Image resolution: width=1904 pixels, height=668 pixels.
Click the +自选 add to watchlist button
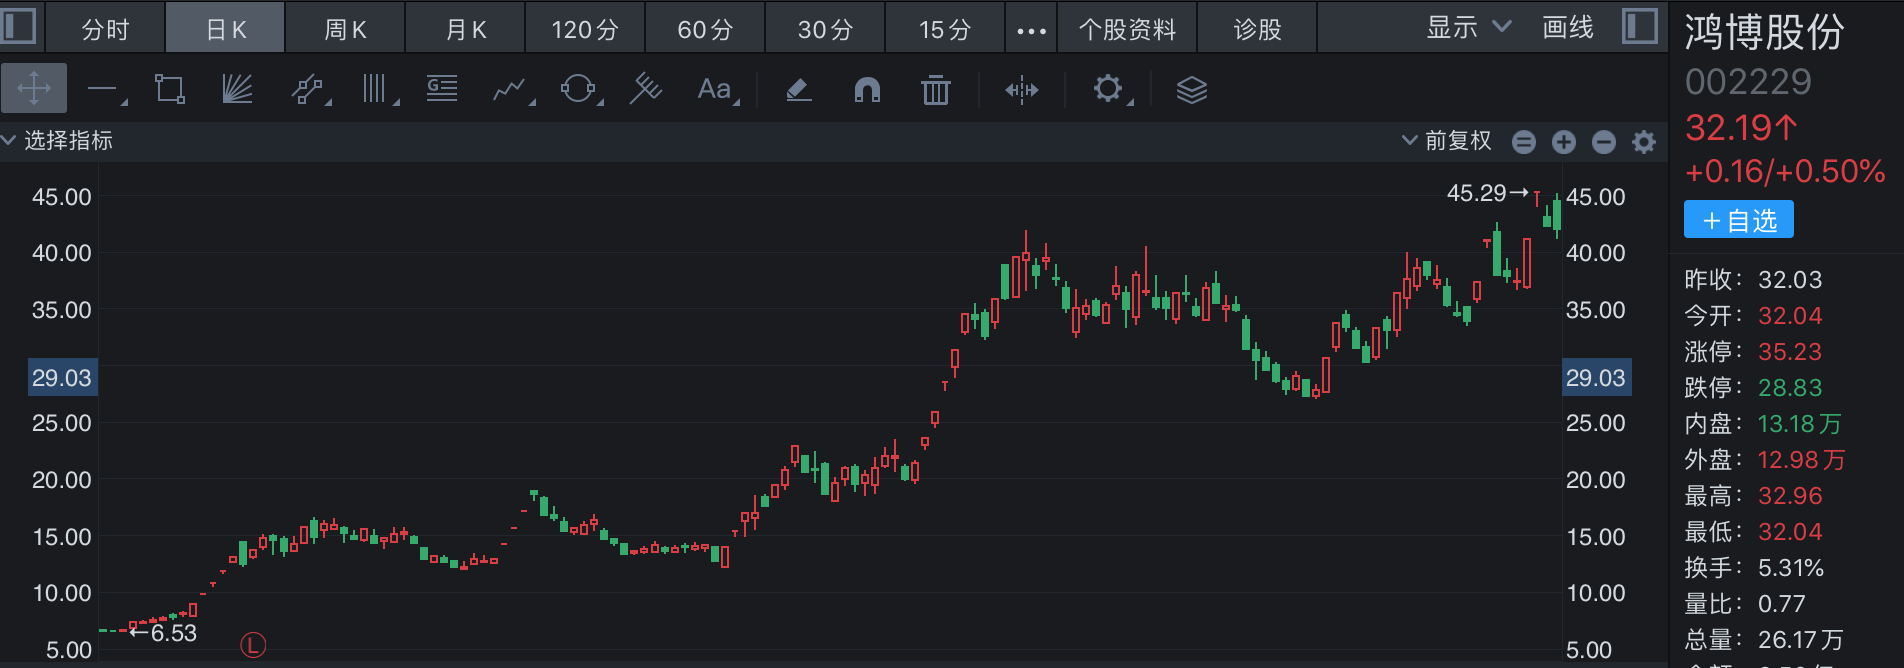[x=1738, y=220]
